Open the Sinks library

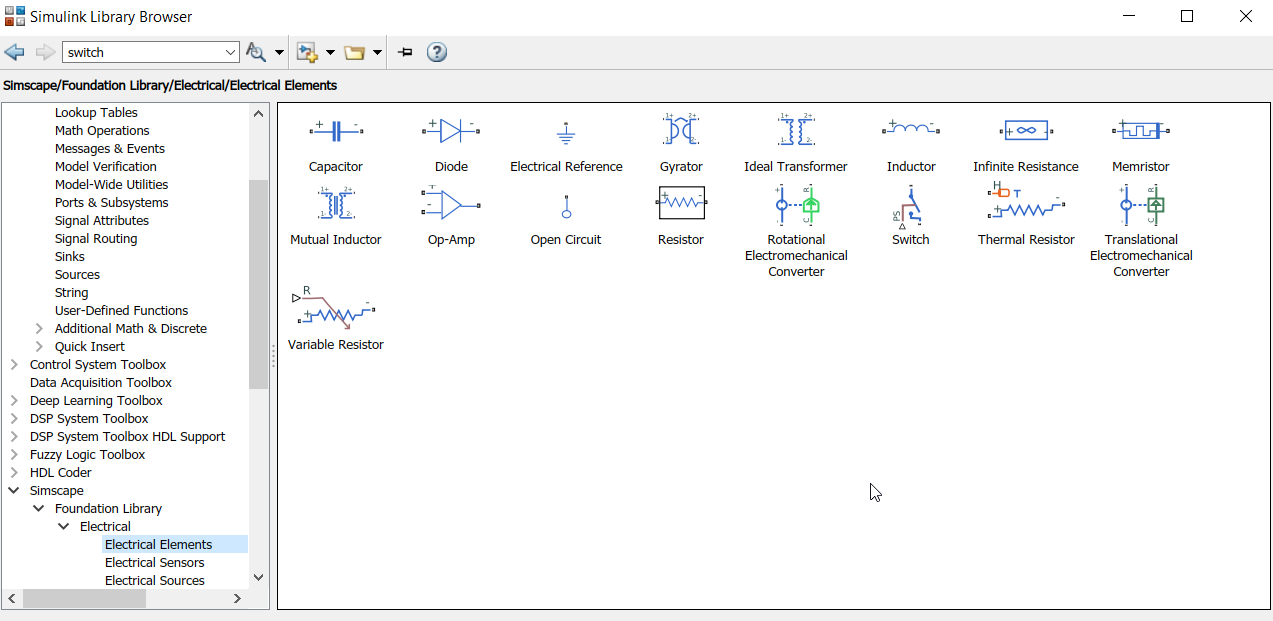(70, 256)
